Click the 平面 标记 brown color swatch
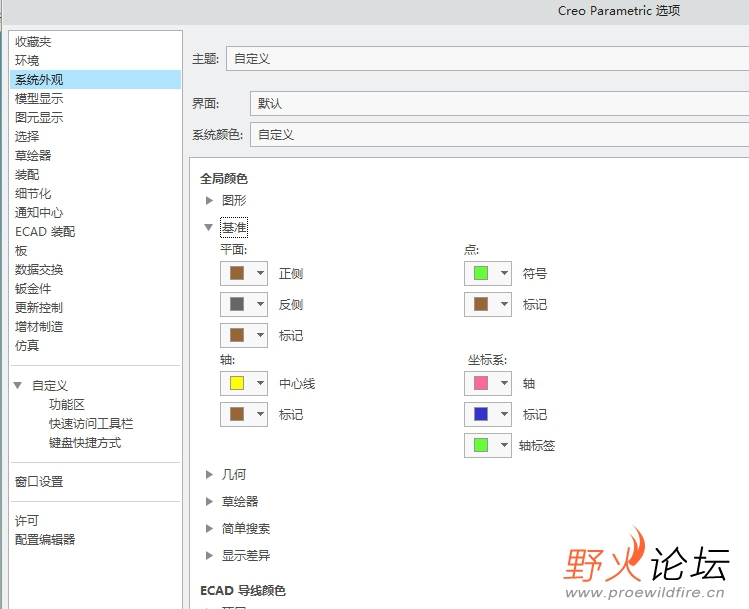This screenshot has height=609, width=749. pyautogui.click(x=237, y=335)
